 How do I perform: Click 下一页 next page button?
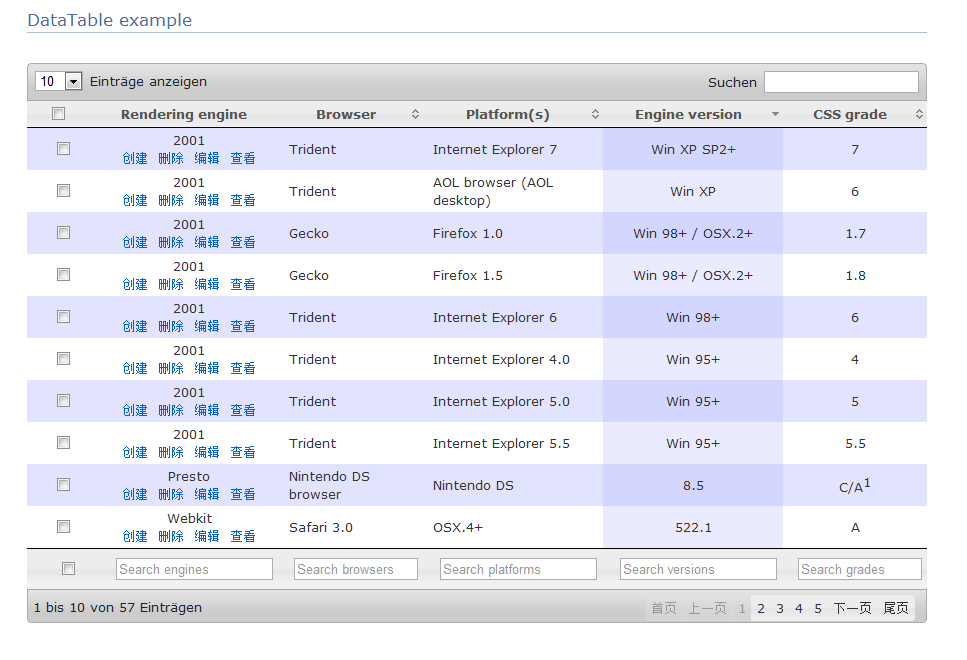(852, 608)
